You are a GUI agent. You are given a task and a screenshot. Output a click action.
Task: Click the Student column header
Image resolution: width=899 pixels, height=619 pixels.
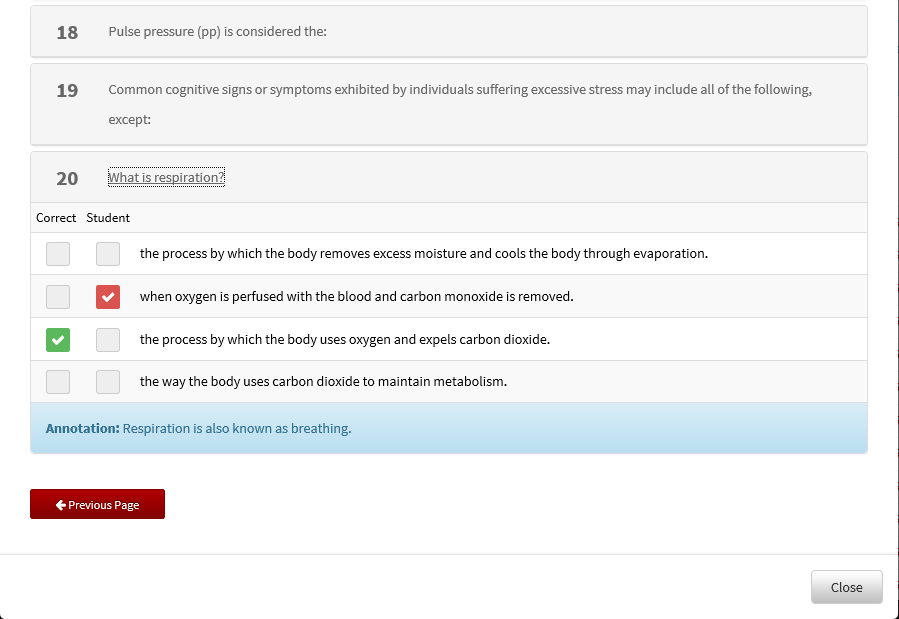coord(108,217)
